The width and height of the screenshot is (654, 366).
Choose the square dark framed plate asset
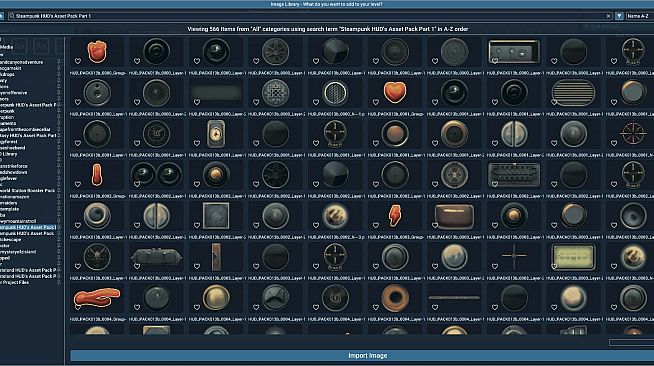tap(216, 216)
